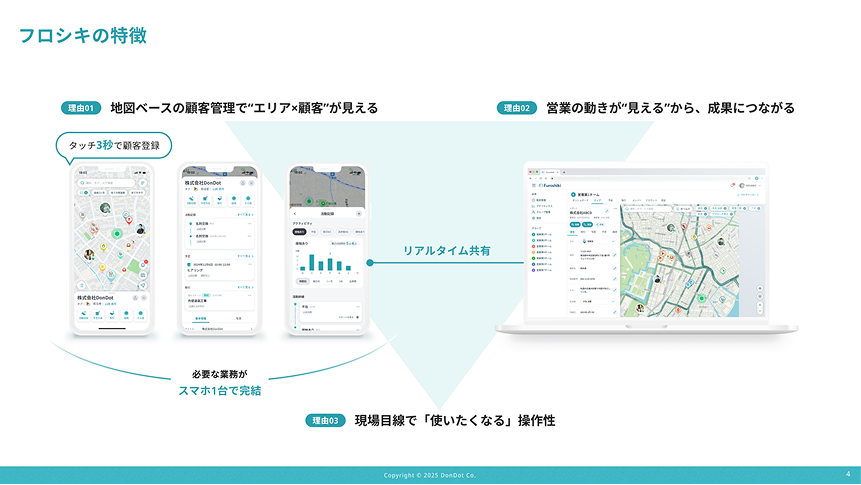Open the notification bell with red badge

click(x=733, y=185)
